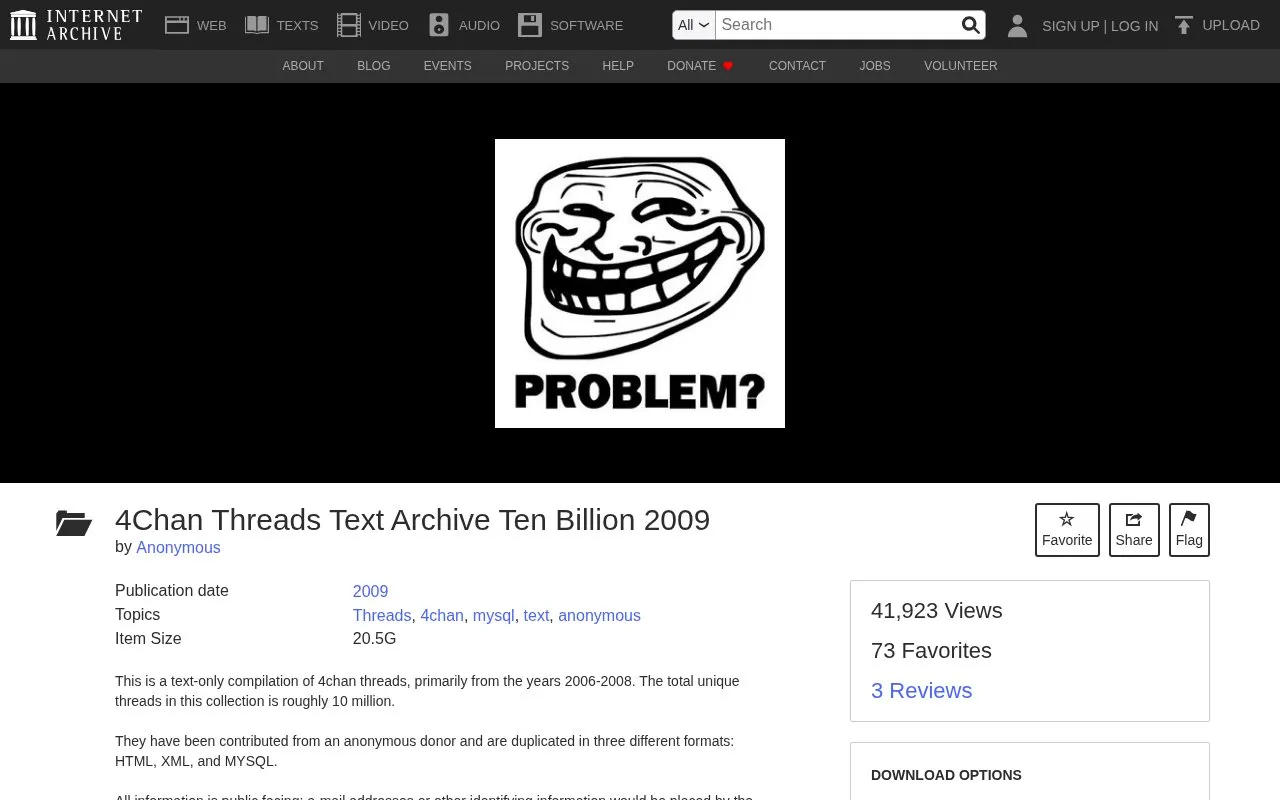The height and width of the screenshot is (800, 1280).
Task: Click the upload arrow icon
Action: [x=1184, y=26]
